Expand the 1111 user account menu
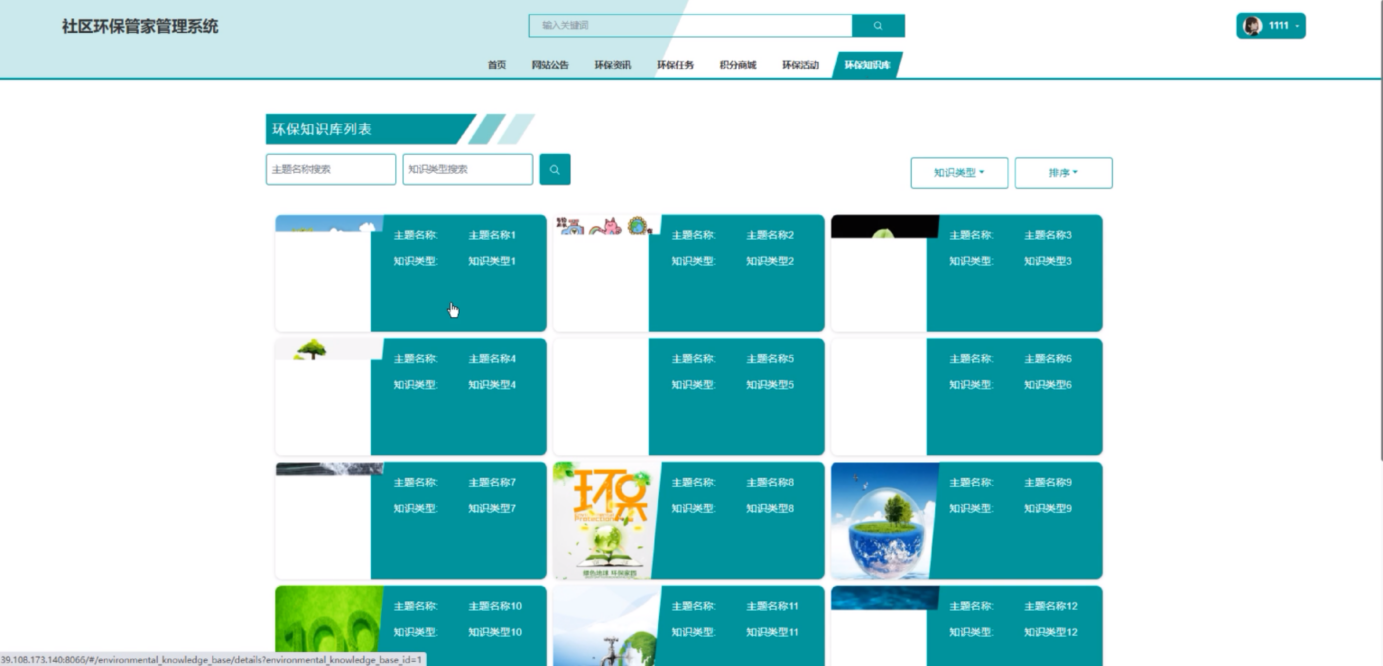Image resolution: width=1383 pixels, height=666 pixels. (1271, 26)
